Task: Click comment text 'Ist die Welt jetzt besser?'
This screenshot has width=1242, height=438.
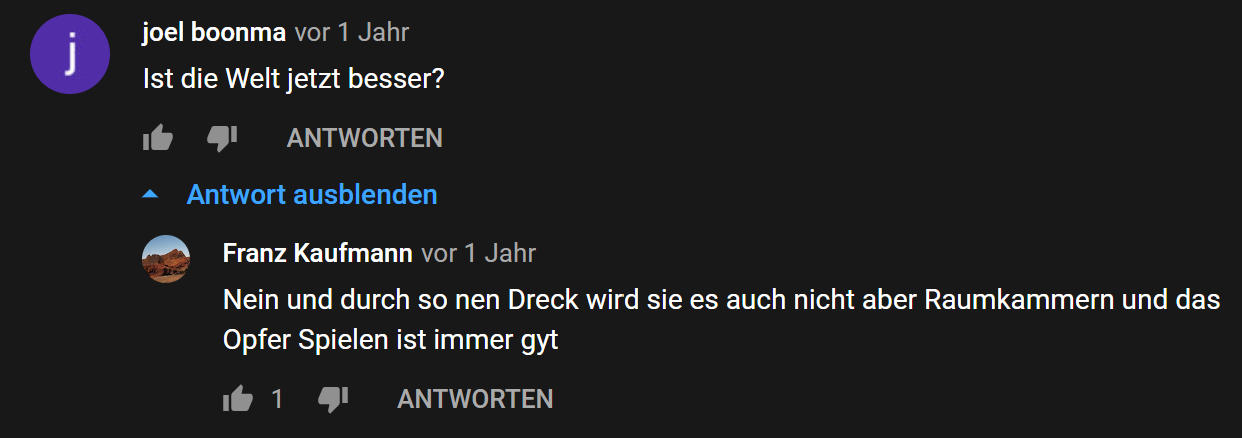Action: point(294,79)
